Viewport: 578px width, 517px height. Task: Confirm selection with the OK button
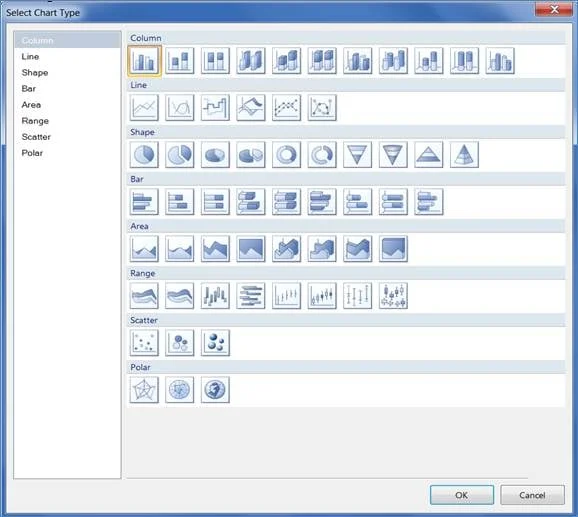point(462,495)
